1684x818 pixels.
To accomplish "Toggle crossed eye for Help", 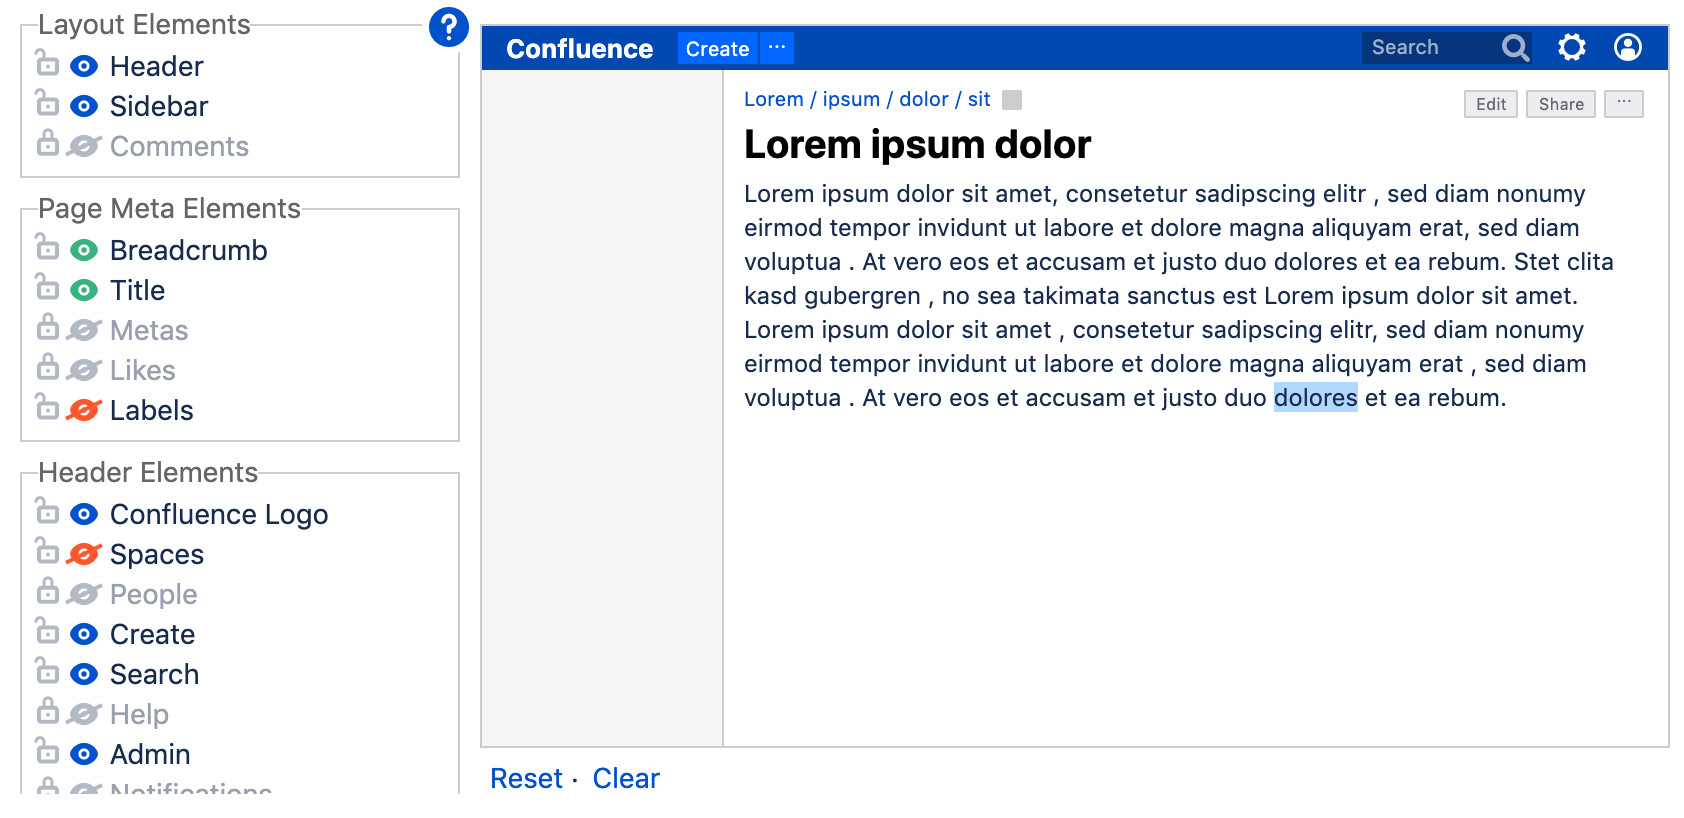I will 84,714.
